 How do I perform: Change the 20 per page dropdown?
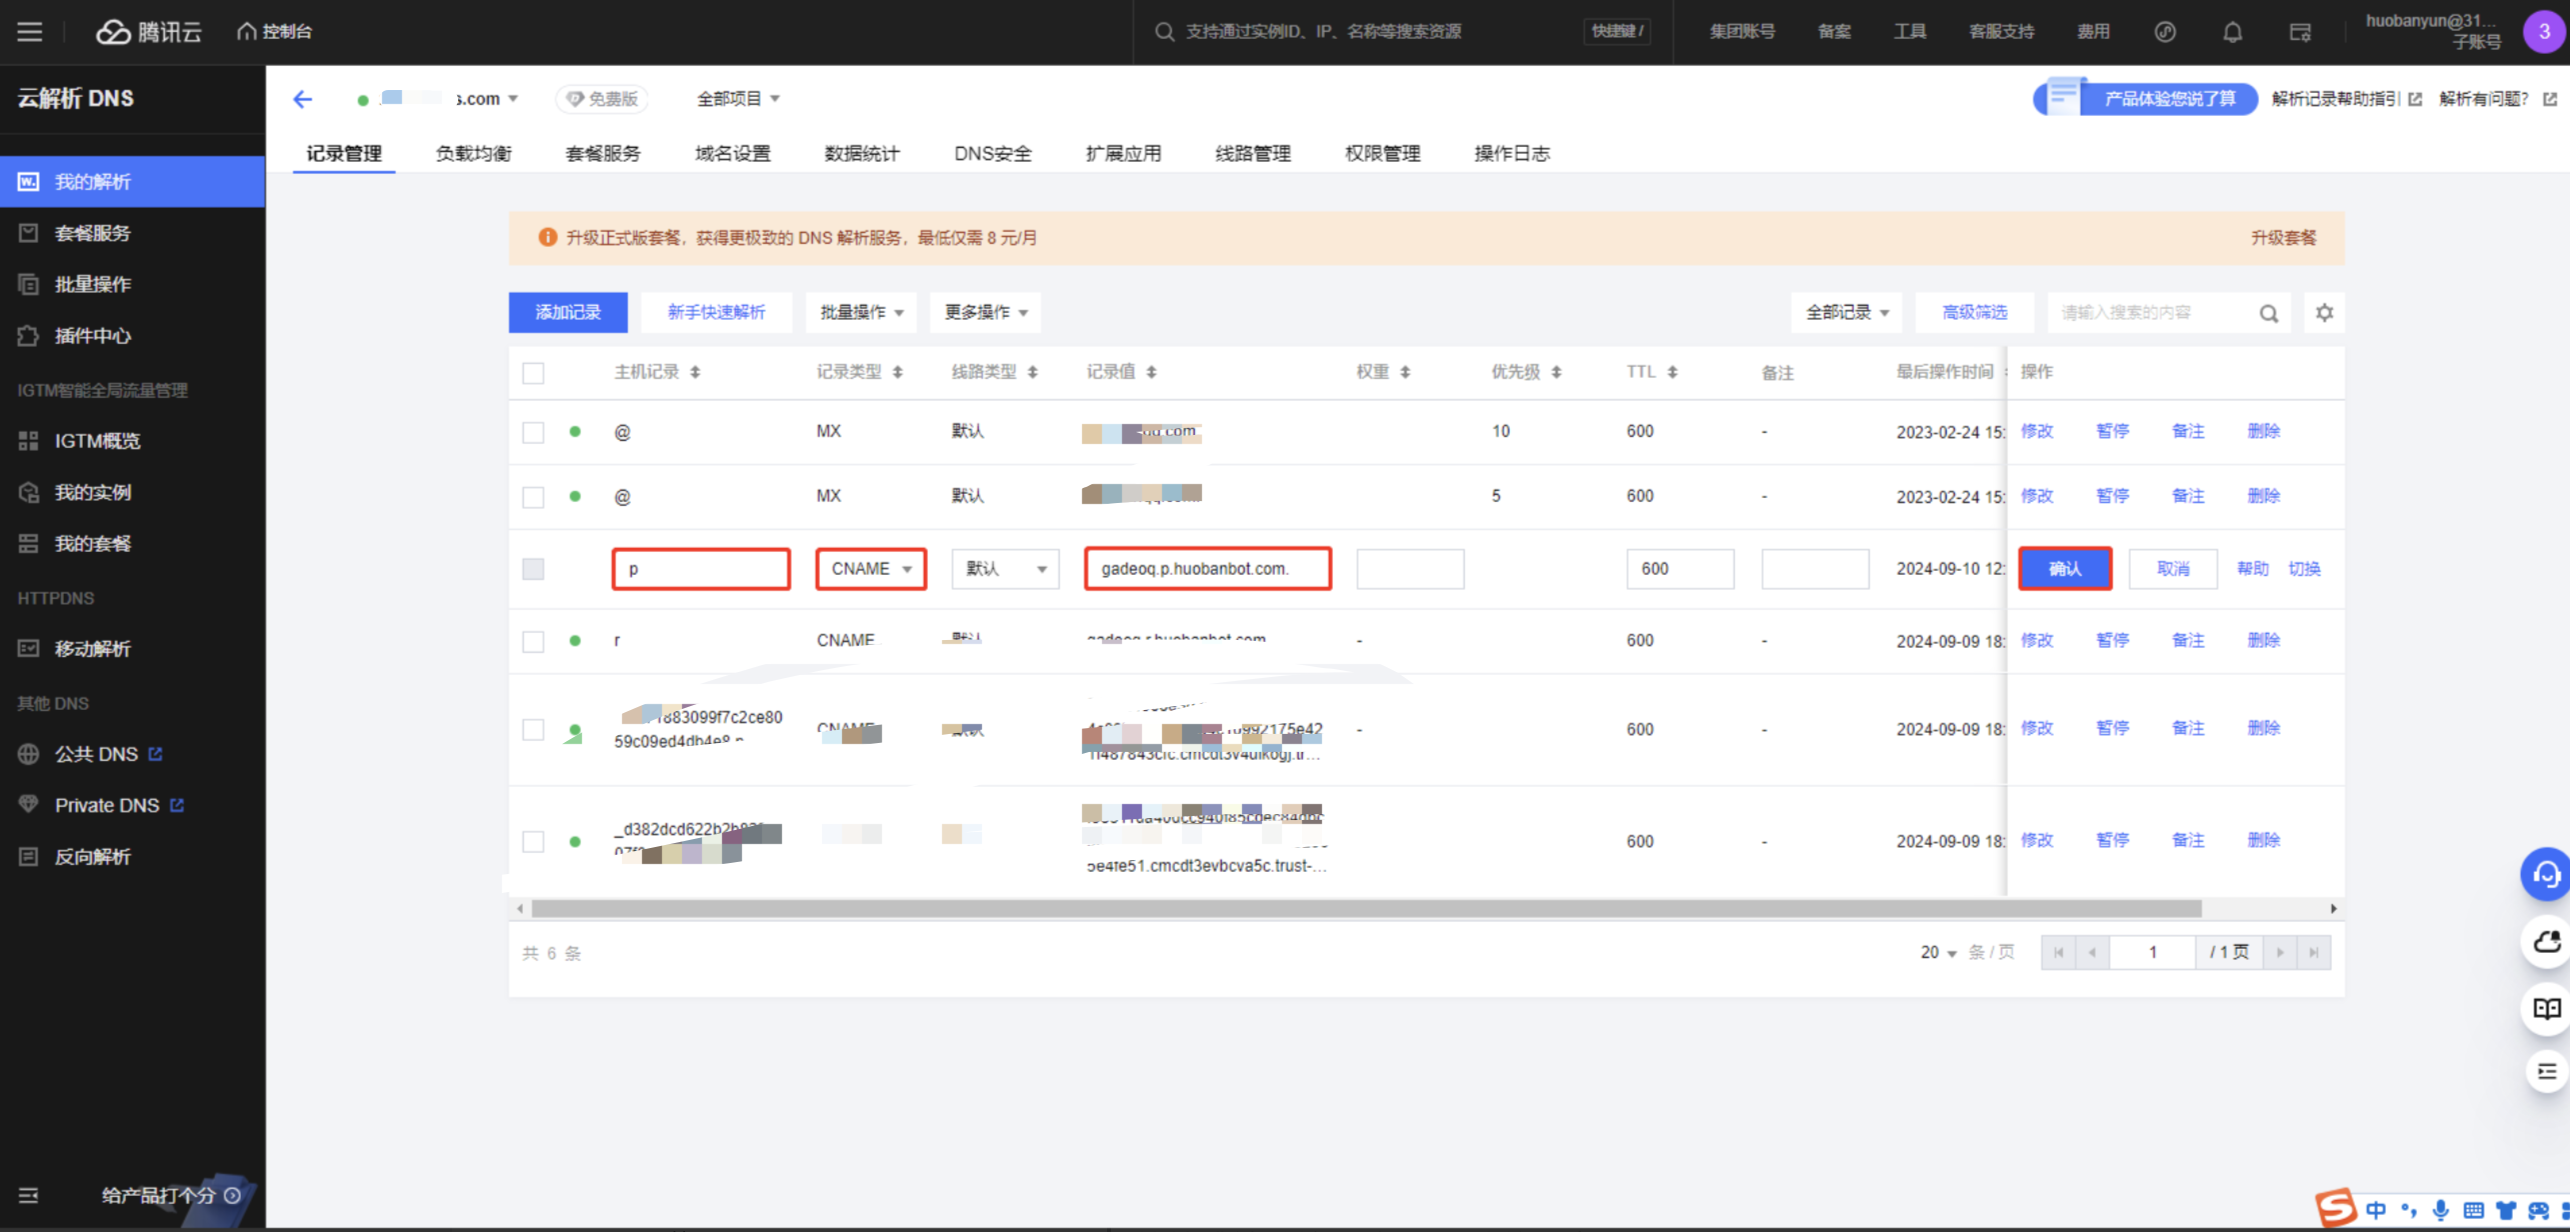tap(1938, 953)
